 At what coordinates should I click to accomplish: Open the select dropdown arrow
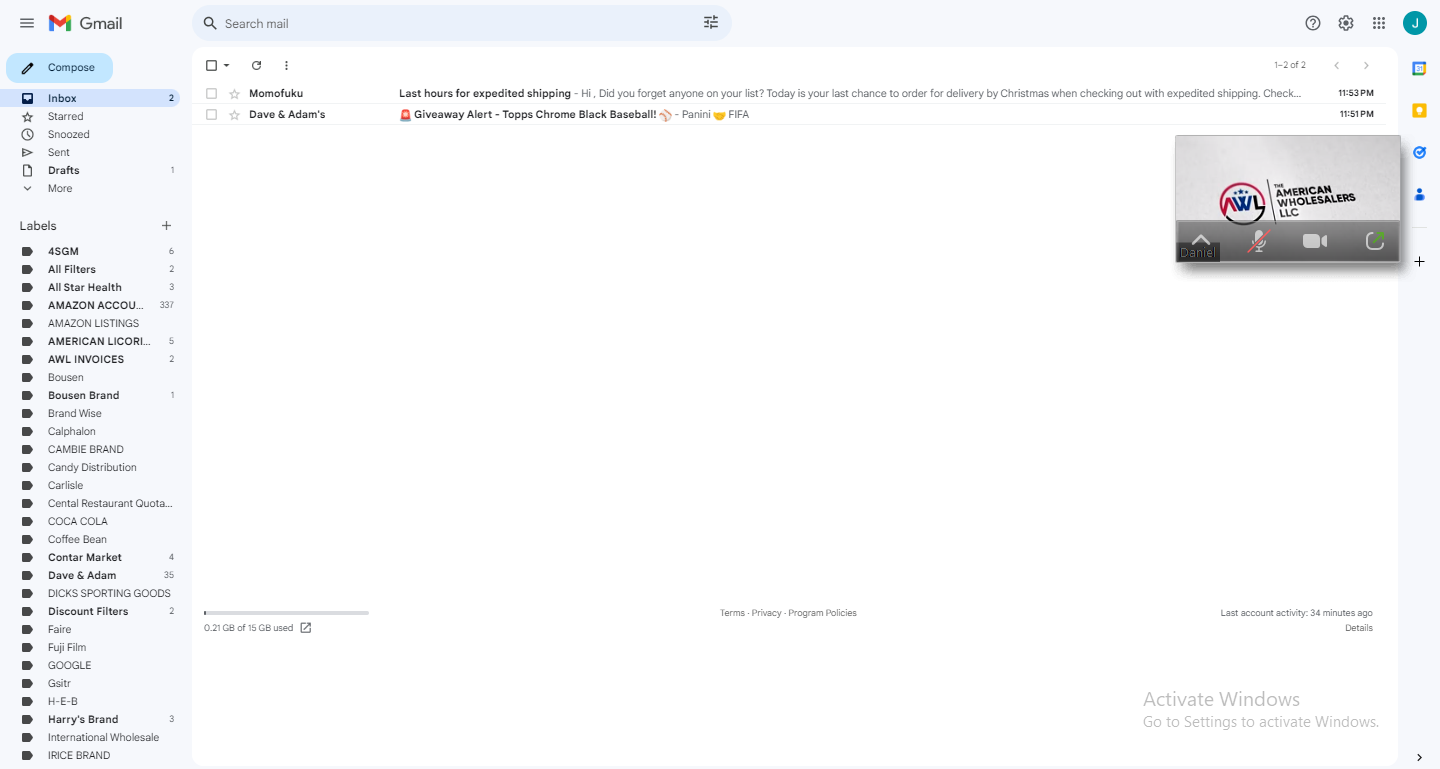227,65
